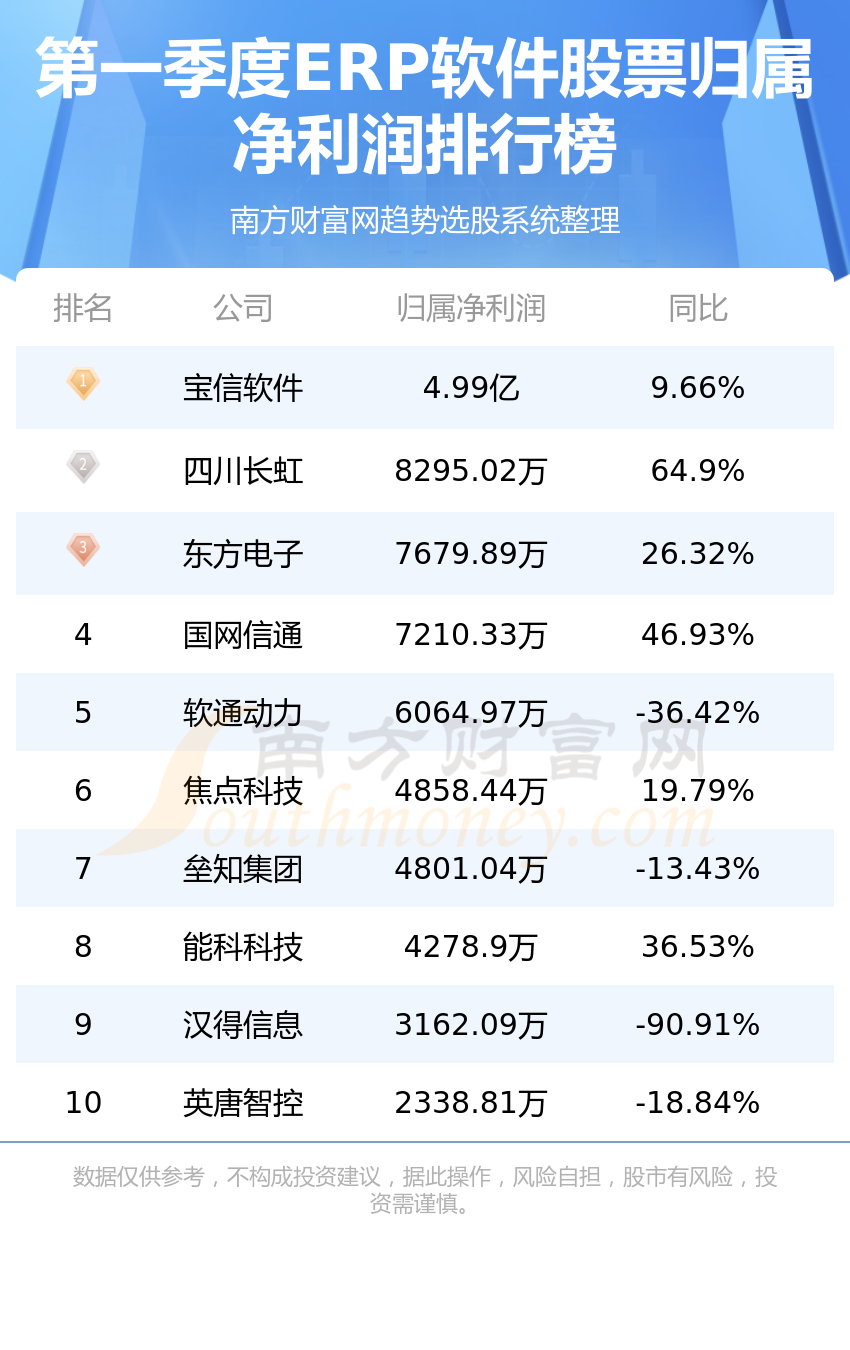Click the disclaimer text at bottom
This screenshot has height=1350, width=850.
click(425, 1190)
